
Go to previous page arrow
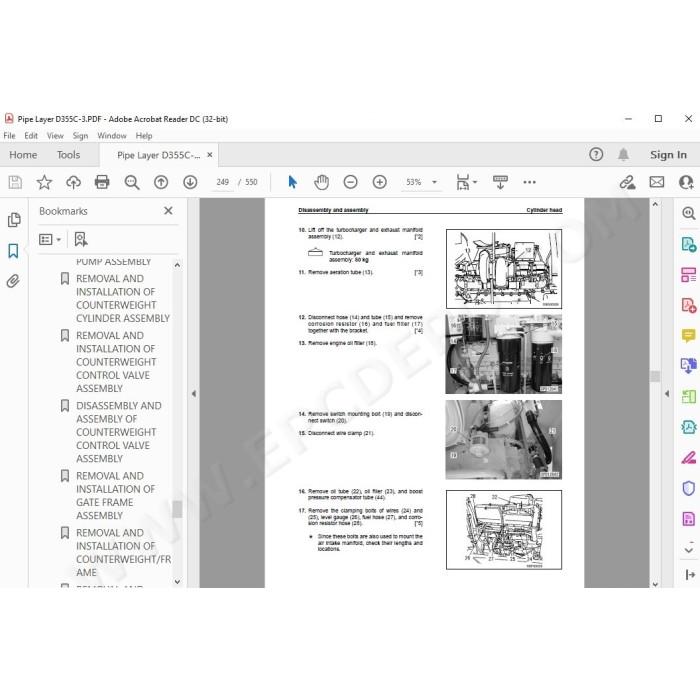point(161,182)
